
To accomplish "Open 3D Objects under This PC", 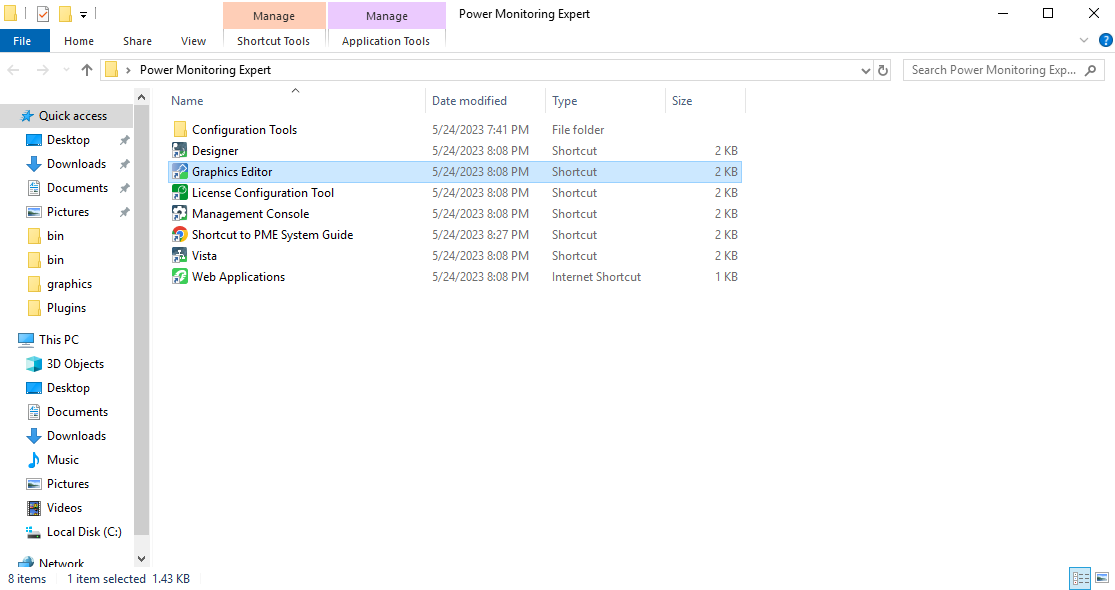I will click(x=75, y=364).
